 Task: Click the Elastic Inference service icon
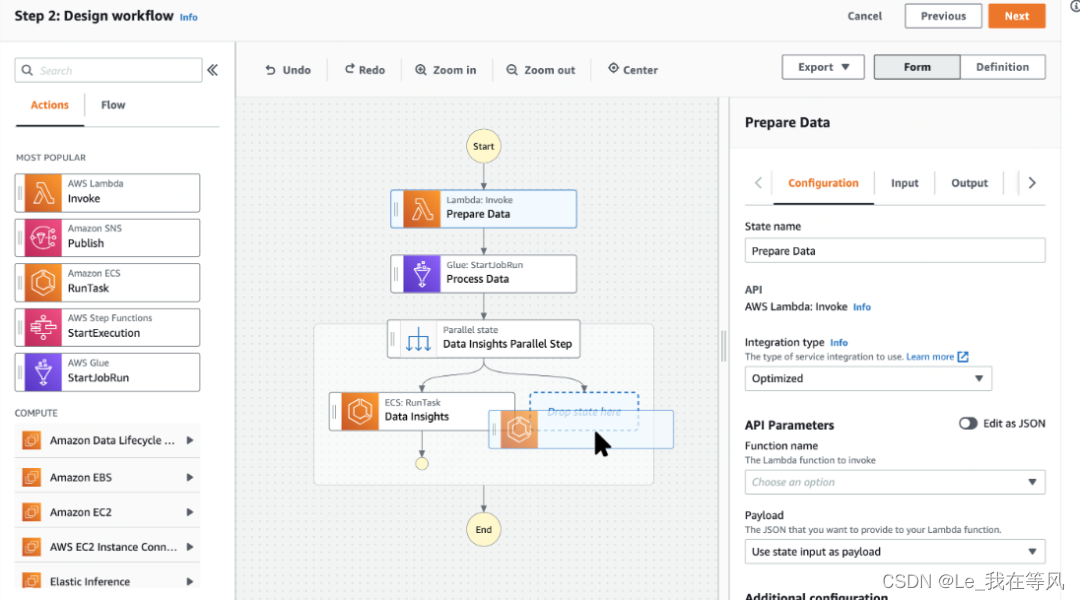[x=31, y=581]
